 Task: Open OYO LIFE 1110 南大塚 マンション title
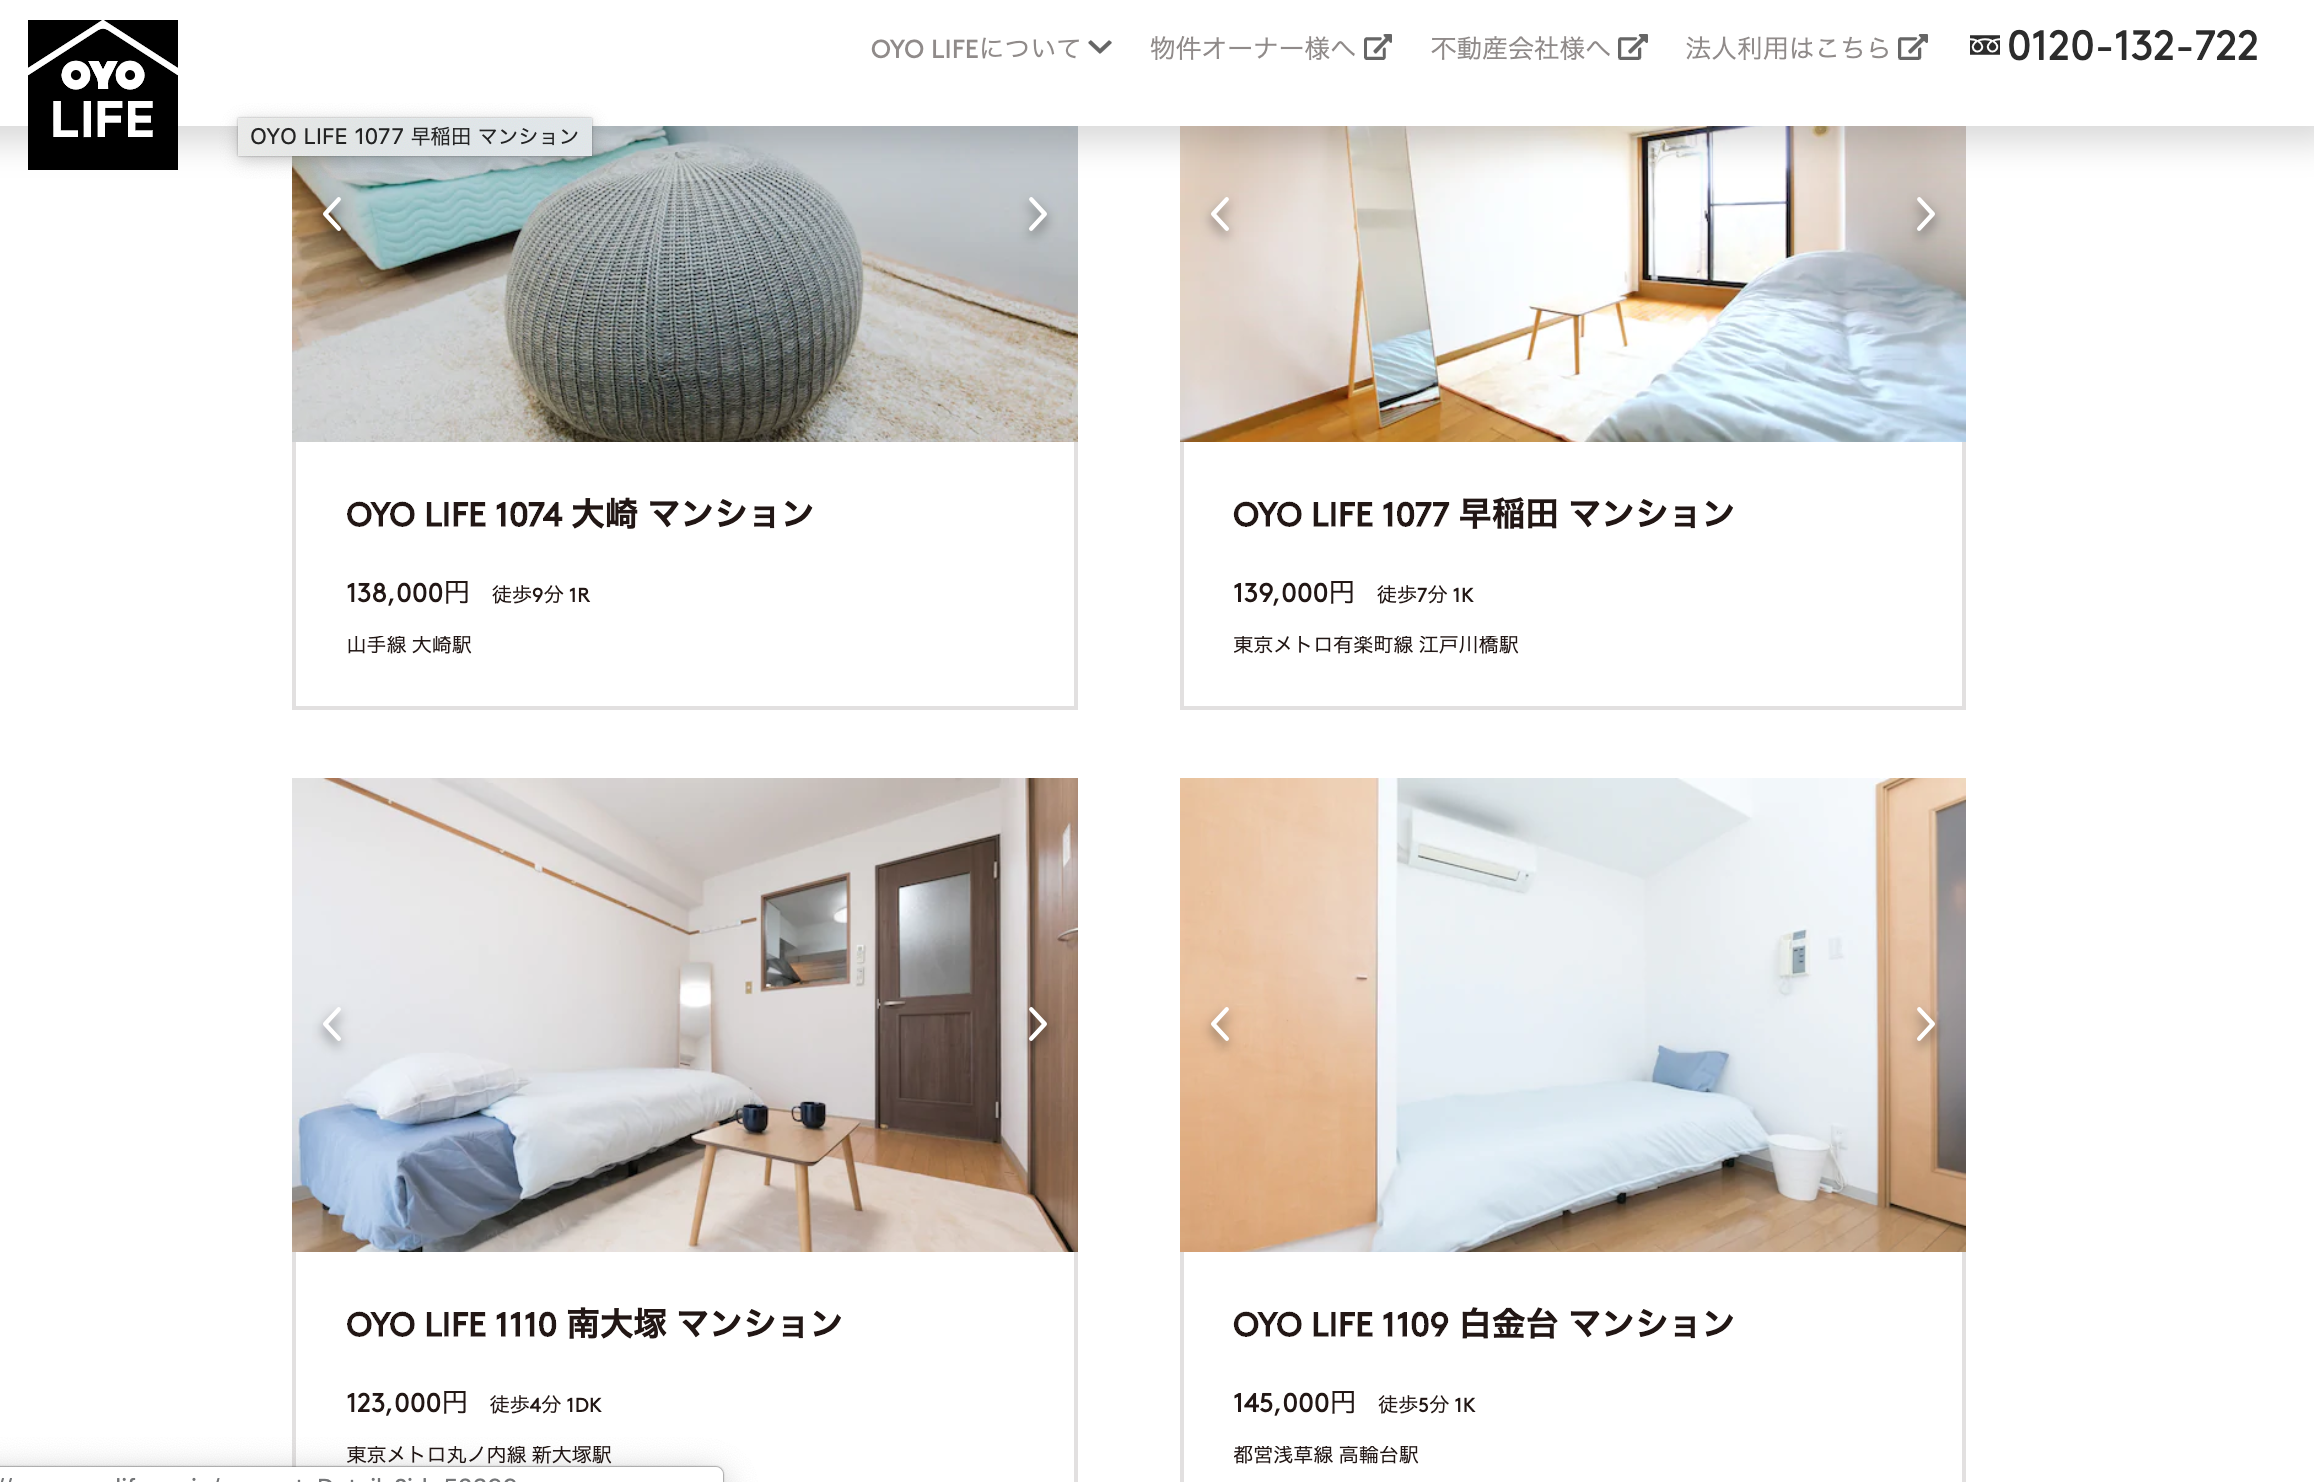594,1324
